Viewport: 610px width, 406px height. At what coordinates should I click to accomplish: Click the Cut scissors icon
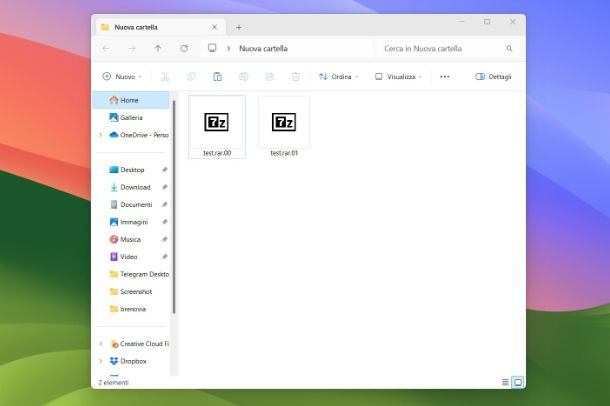pos(165,77)
